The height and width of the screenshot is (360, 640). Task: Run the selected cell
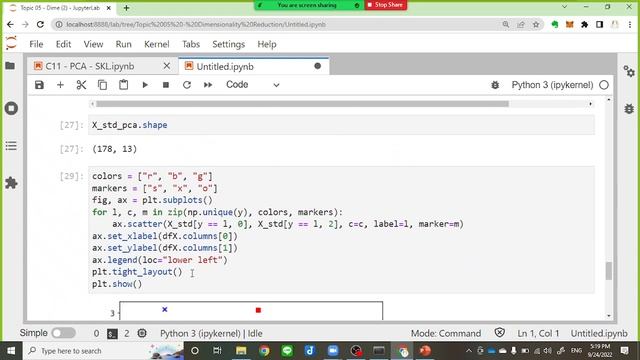[145, 85]
